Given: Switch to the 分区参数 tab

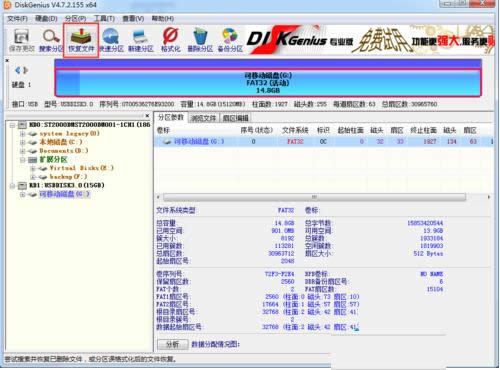Looking at the screenshot, I should [x=171, y=117].
